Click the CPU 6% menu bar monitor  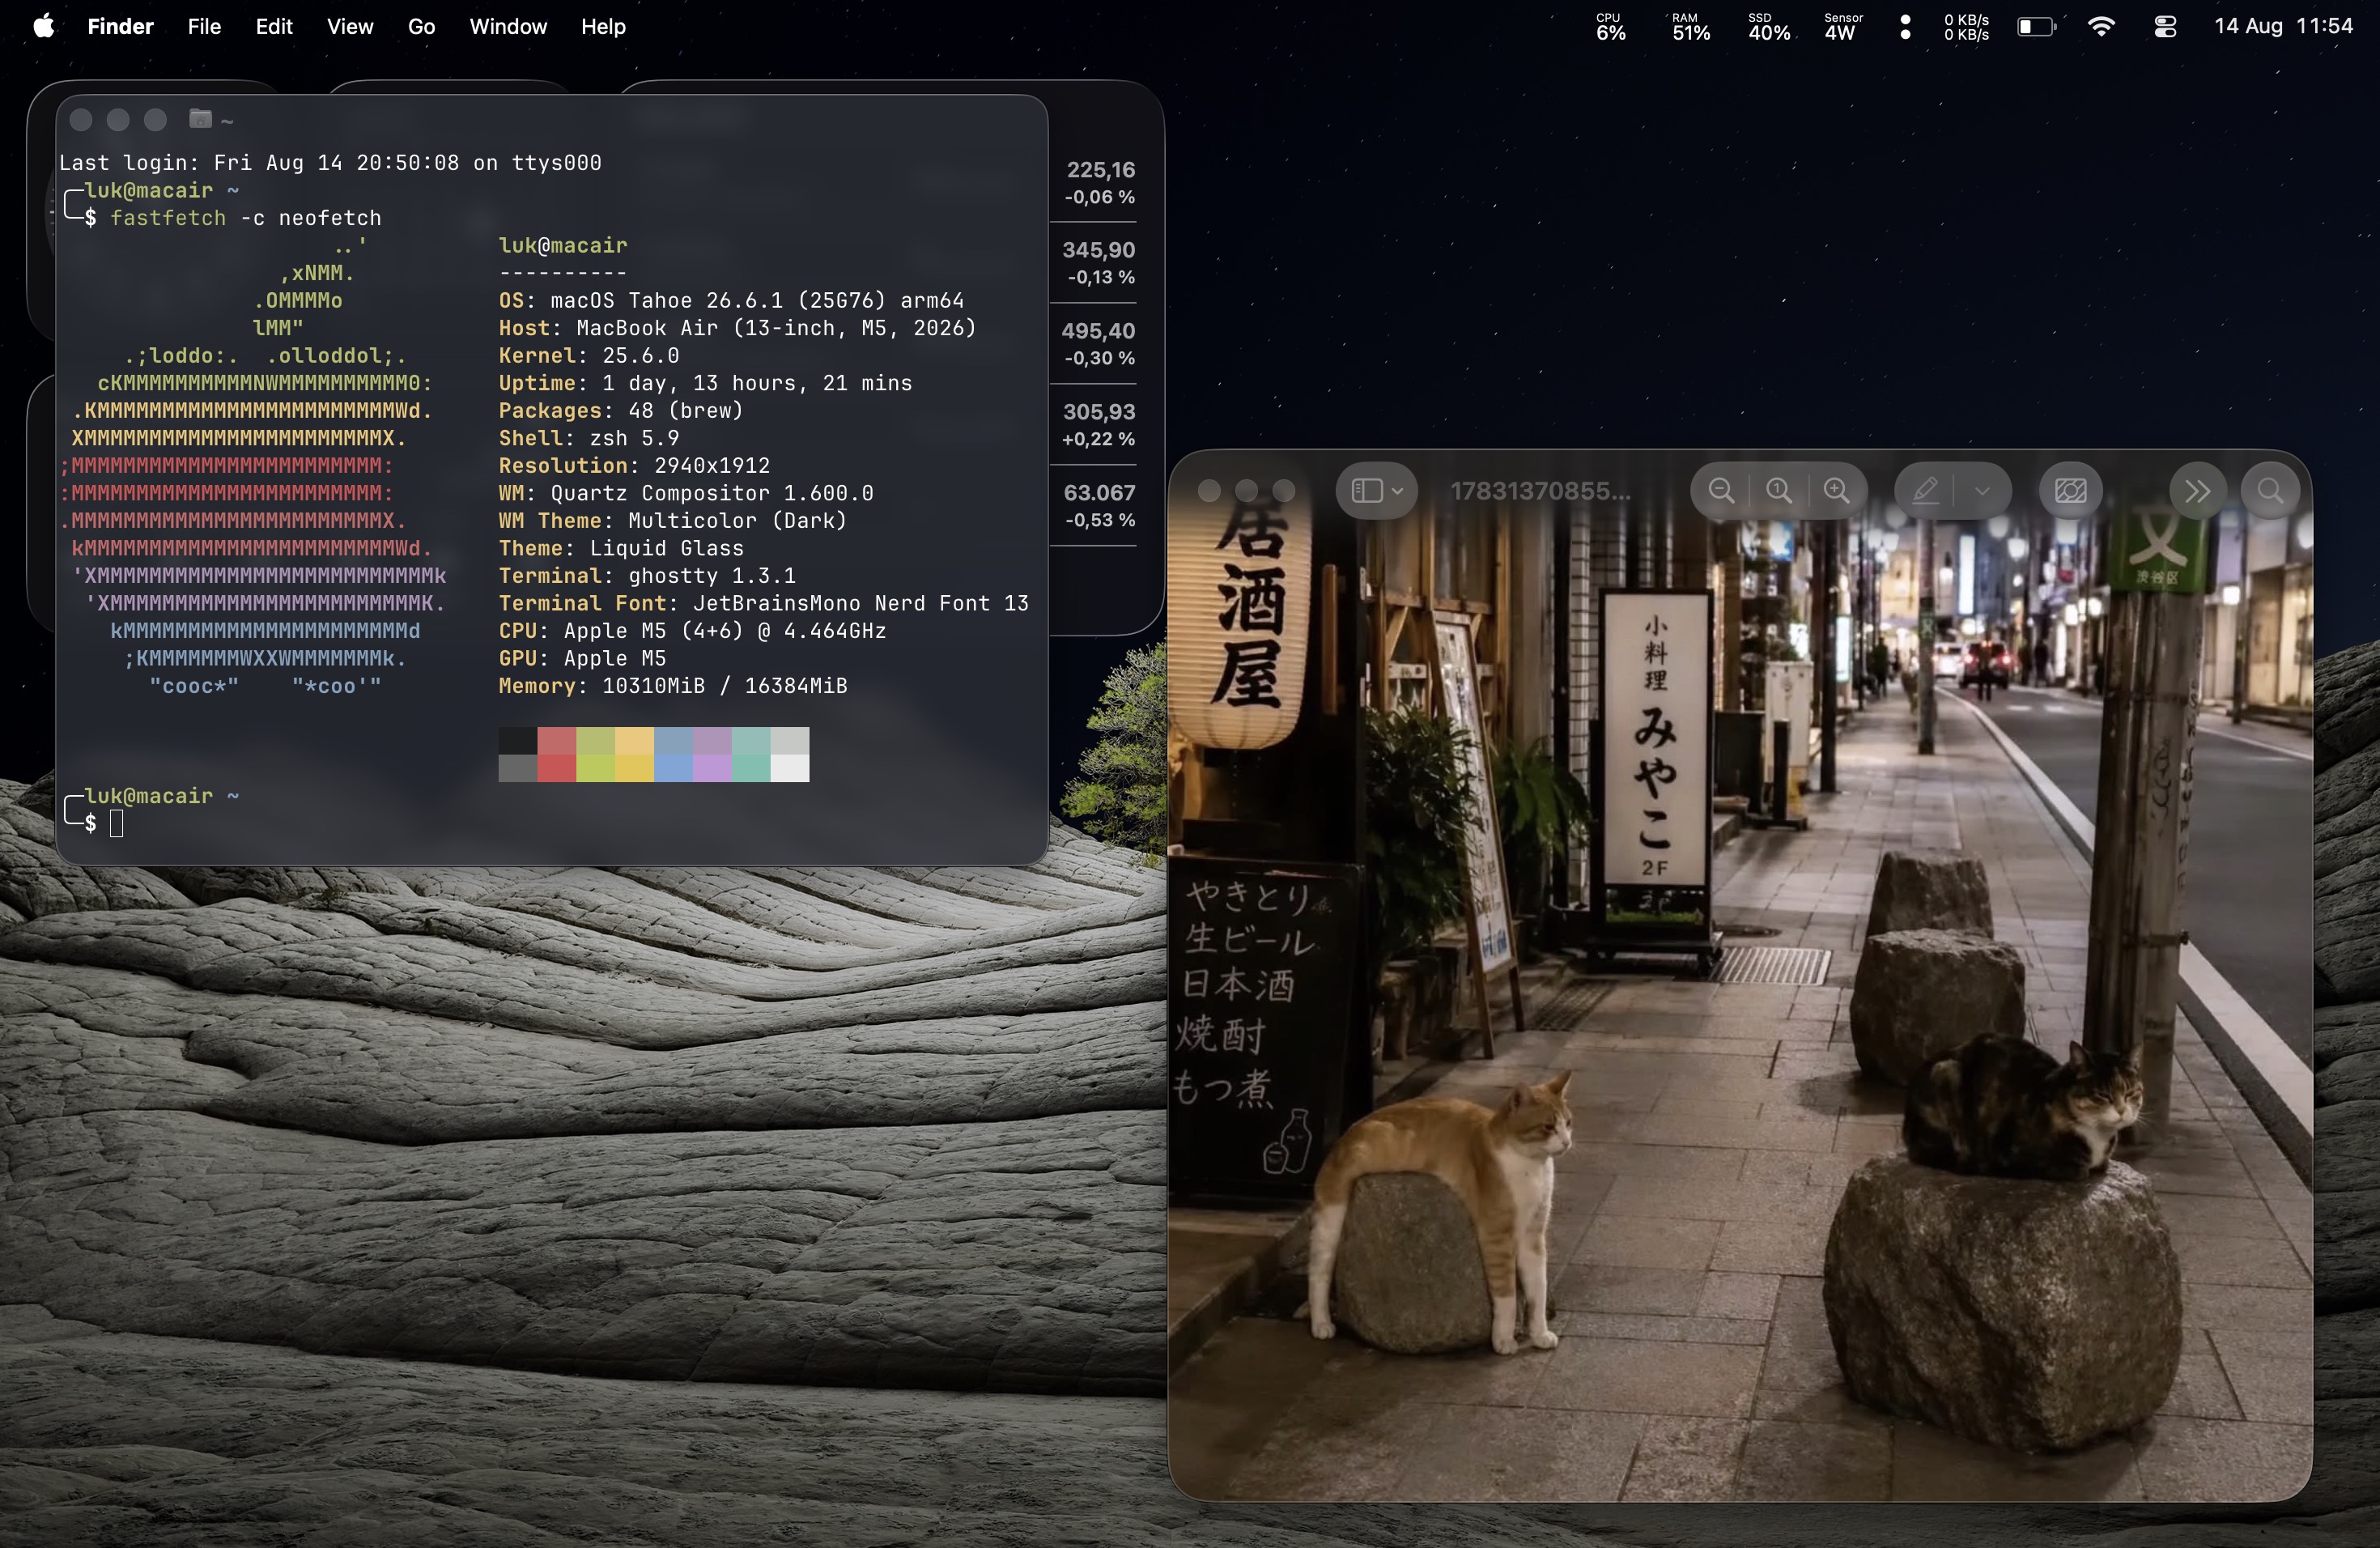pyautogui.click(x=1610, y=27)
